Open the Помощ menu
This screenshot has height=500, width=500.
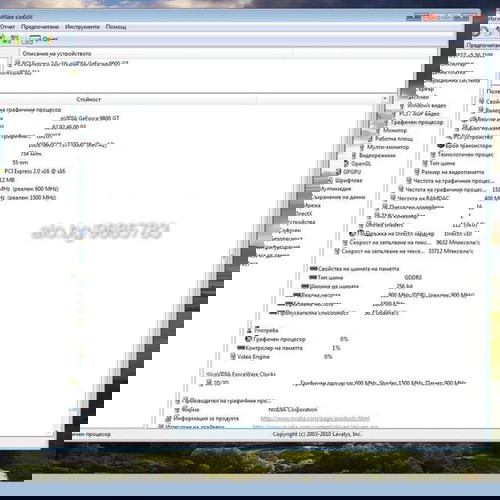[x=116, y=27]
